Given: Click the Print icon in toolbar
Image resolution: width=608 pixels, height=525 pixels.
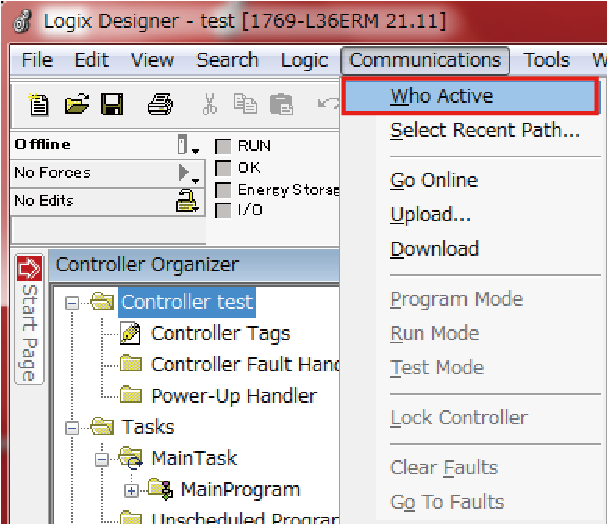Looking at the screenshot, I should coord(160,103).
